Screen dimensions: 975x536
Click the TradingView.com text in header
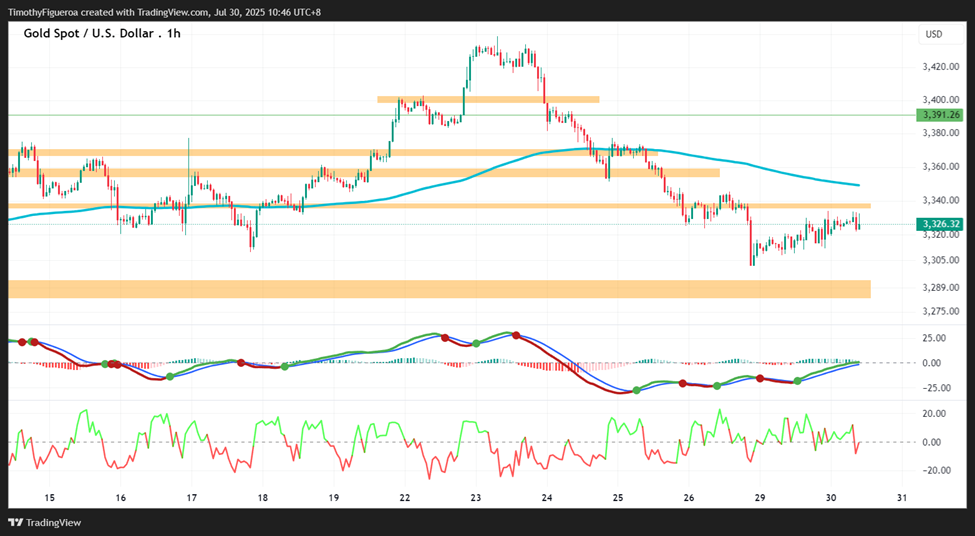tap(175, 12)
